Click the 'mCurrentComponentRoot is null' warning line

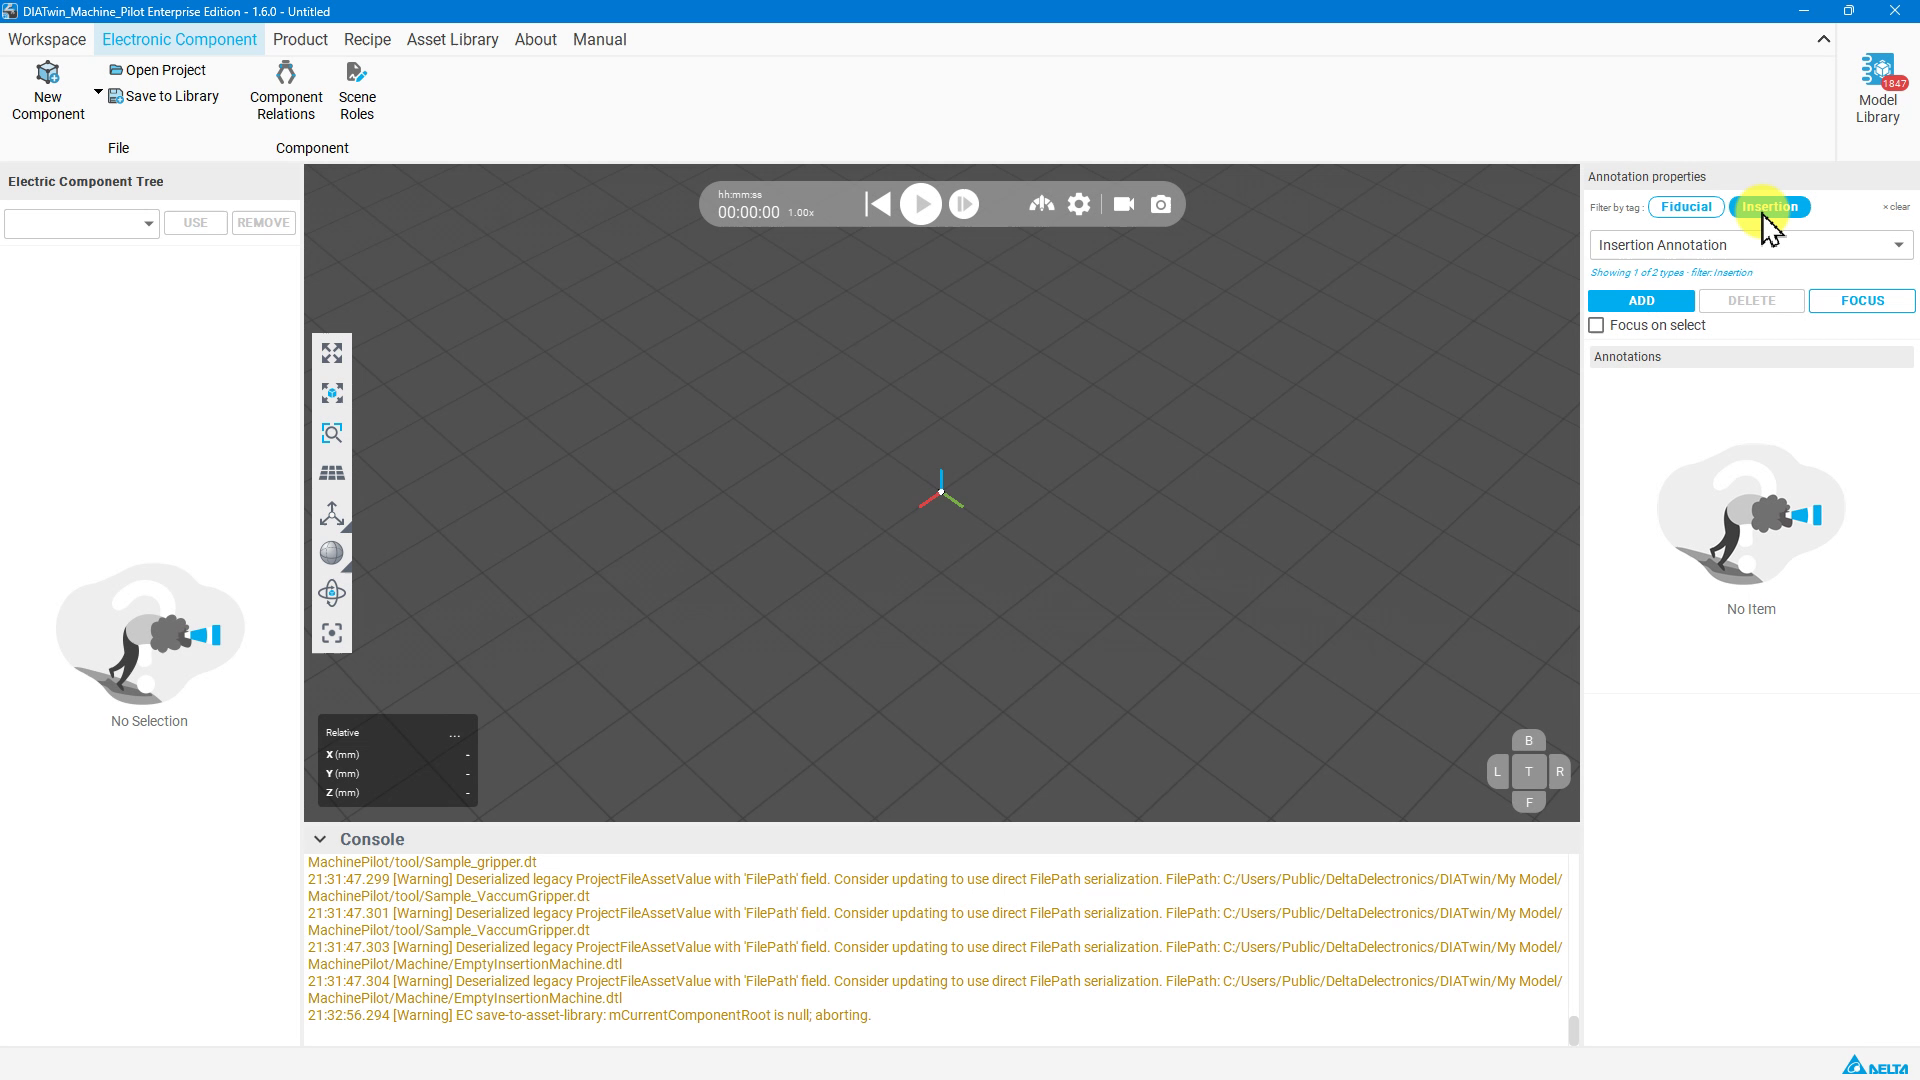[589, 1015]
